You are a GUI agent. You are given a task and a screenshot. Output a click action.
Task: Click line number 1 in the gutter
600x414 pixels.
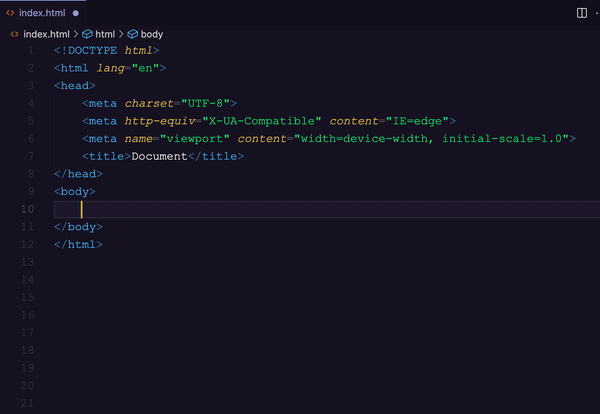(x=31, y=51)
